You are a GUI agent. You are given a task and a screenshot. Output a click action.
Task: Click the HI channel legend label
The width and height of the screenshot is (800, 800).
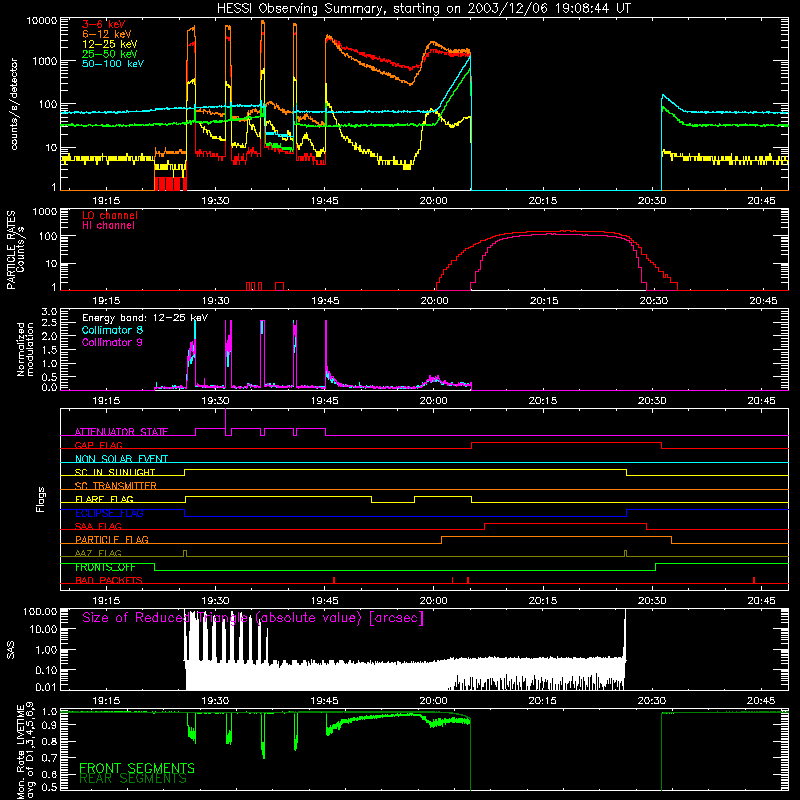(109, 226)
